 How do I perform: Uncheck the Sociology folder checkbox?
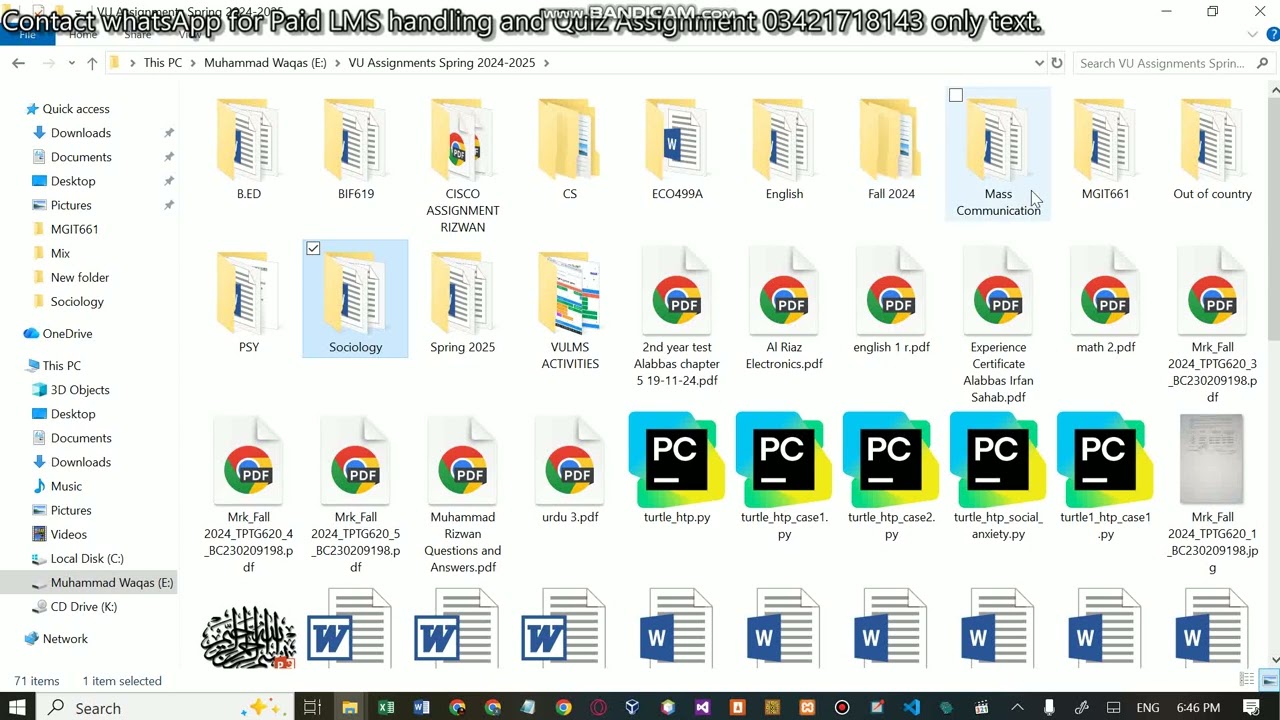pyautogui.click(x=313, y=248)
